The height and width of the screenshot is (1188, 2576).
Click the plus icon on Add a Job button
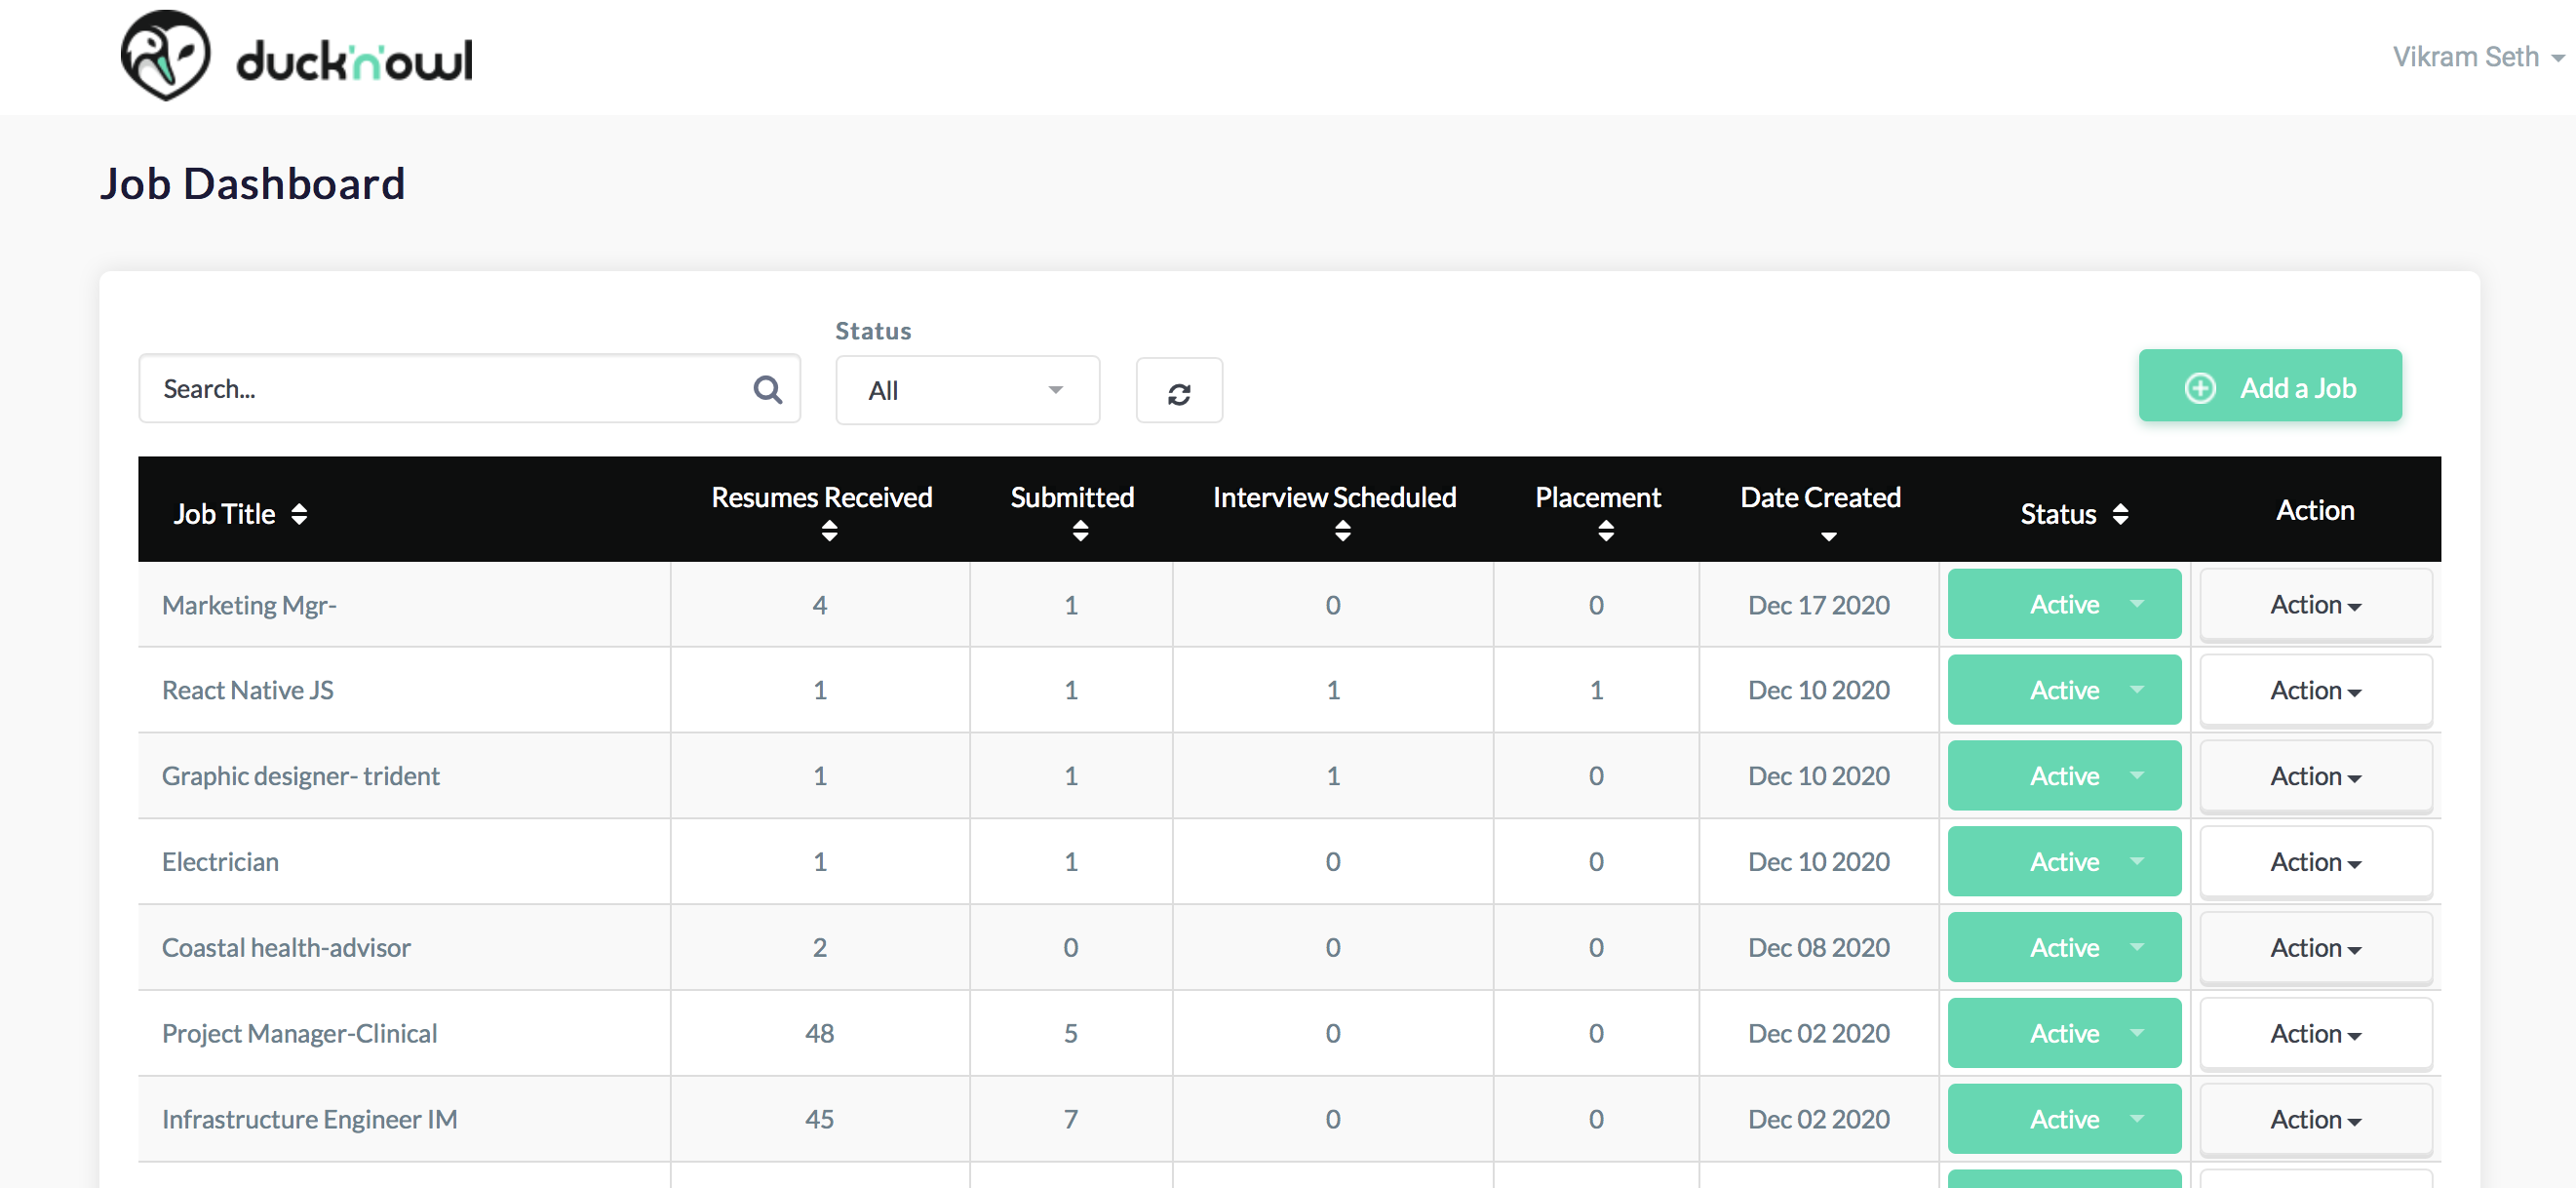(2199, 388)
